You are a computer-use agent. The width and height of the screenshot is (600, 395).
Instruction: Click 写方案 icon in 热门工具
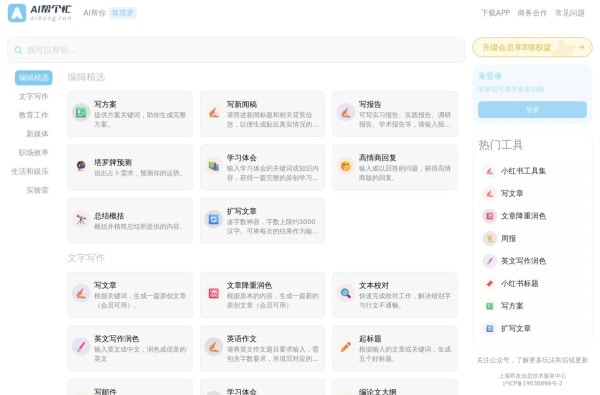(x=489, y=306)
